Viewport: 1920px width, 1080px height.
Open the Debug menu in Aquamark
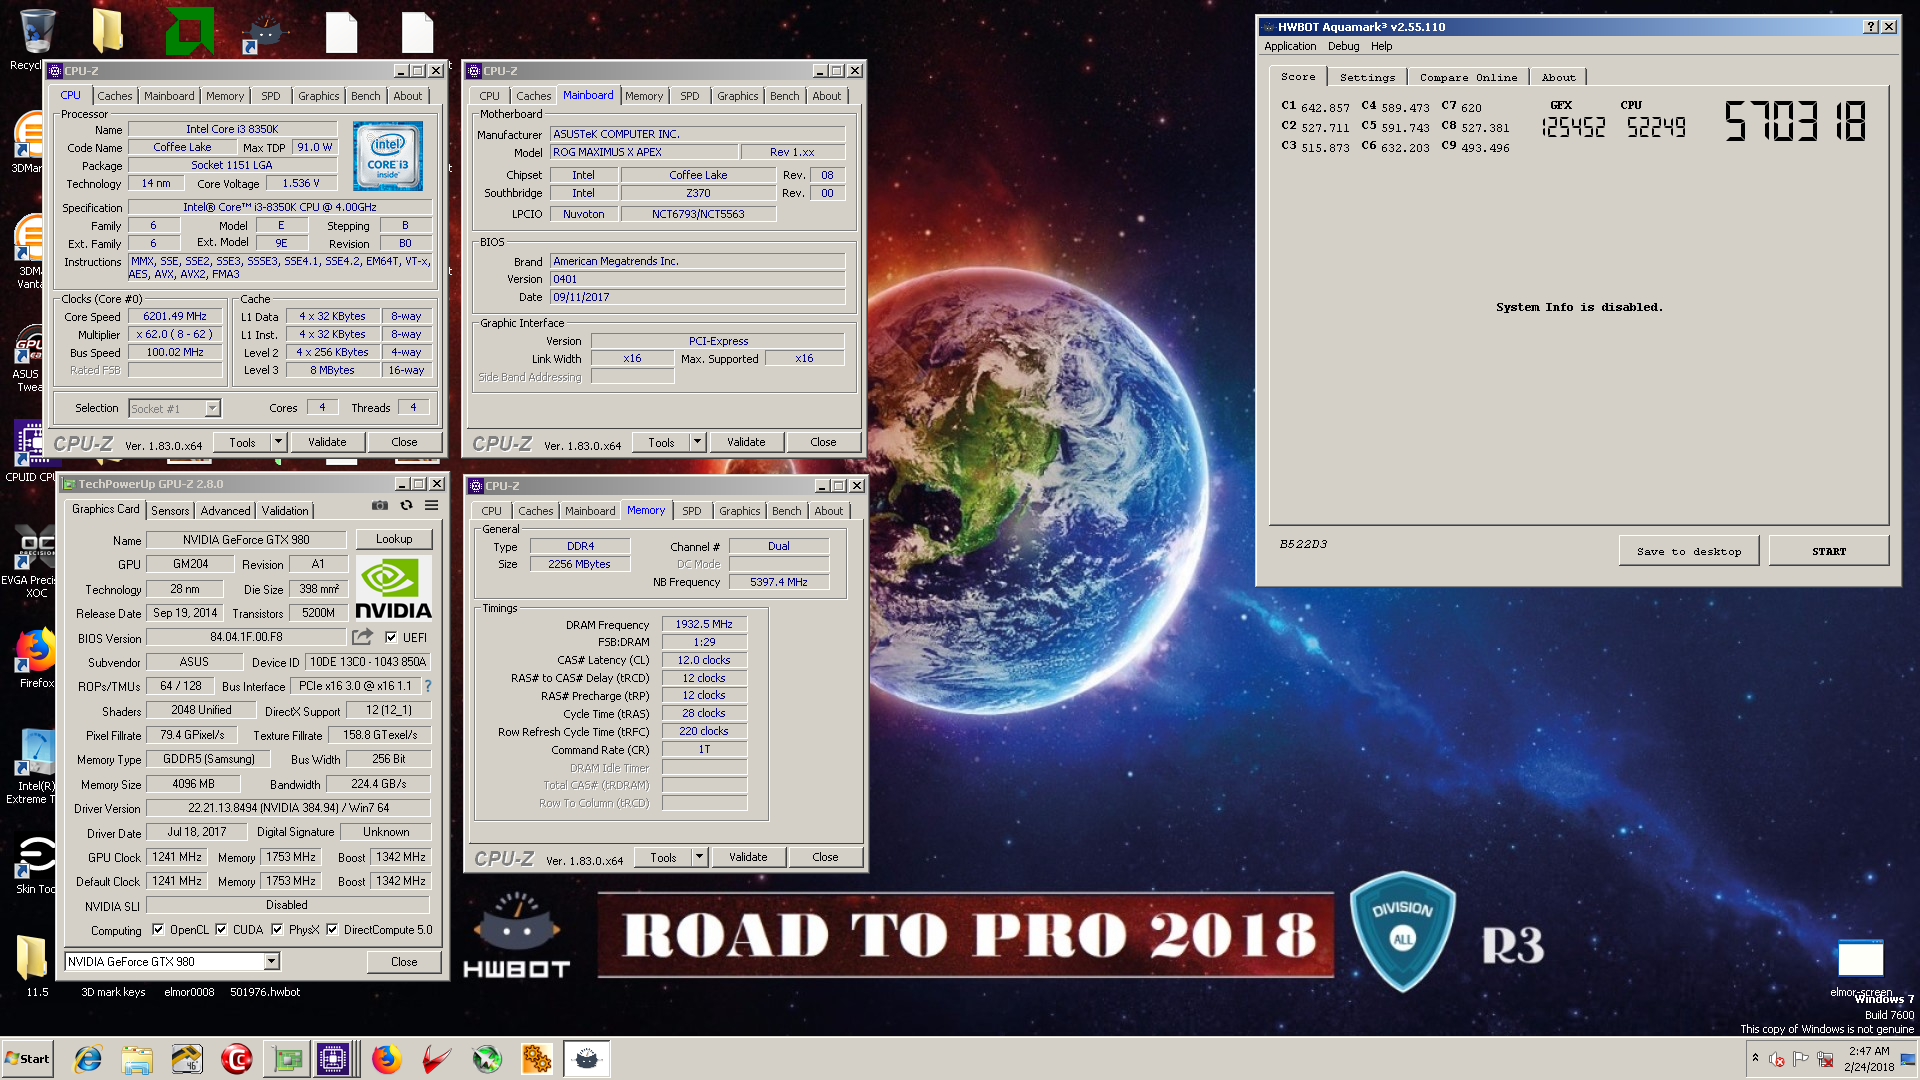[x=1343, y=46]
